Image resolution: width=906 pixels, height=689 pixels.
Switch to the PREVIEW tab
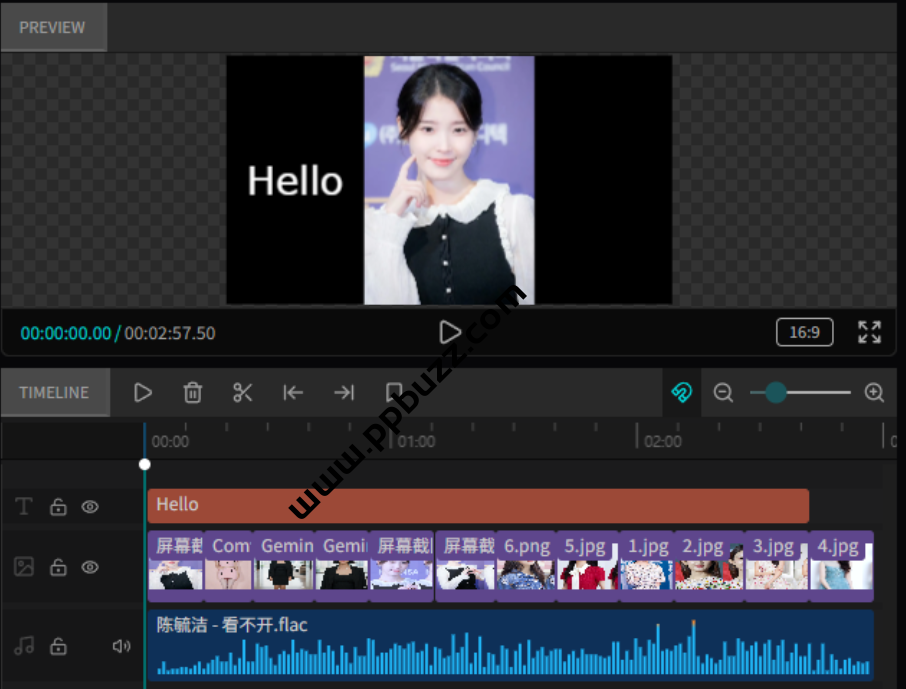53,27
